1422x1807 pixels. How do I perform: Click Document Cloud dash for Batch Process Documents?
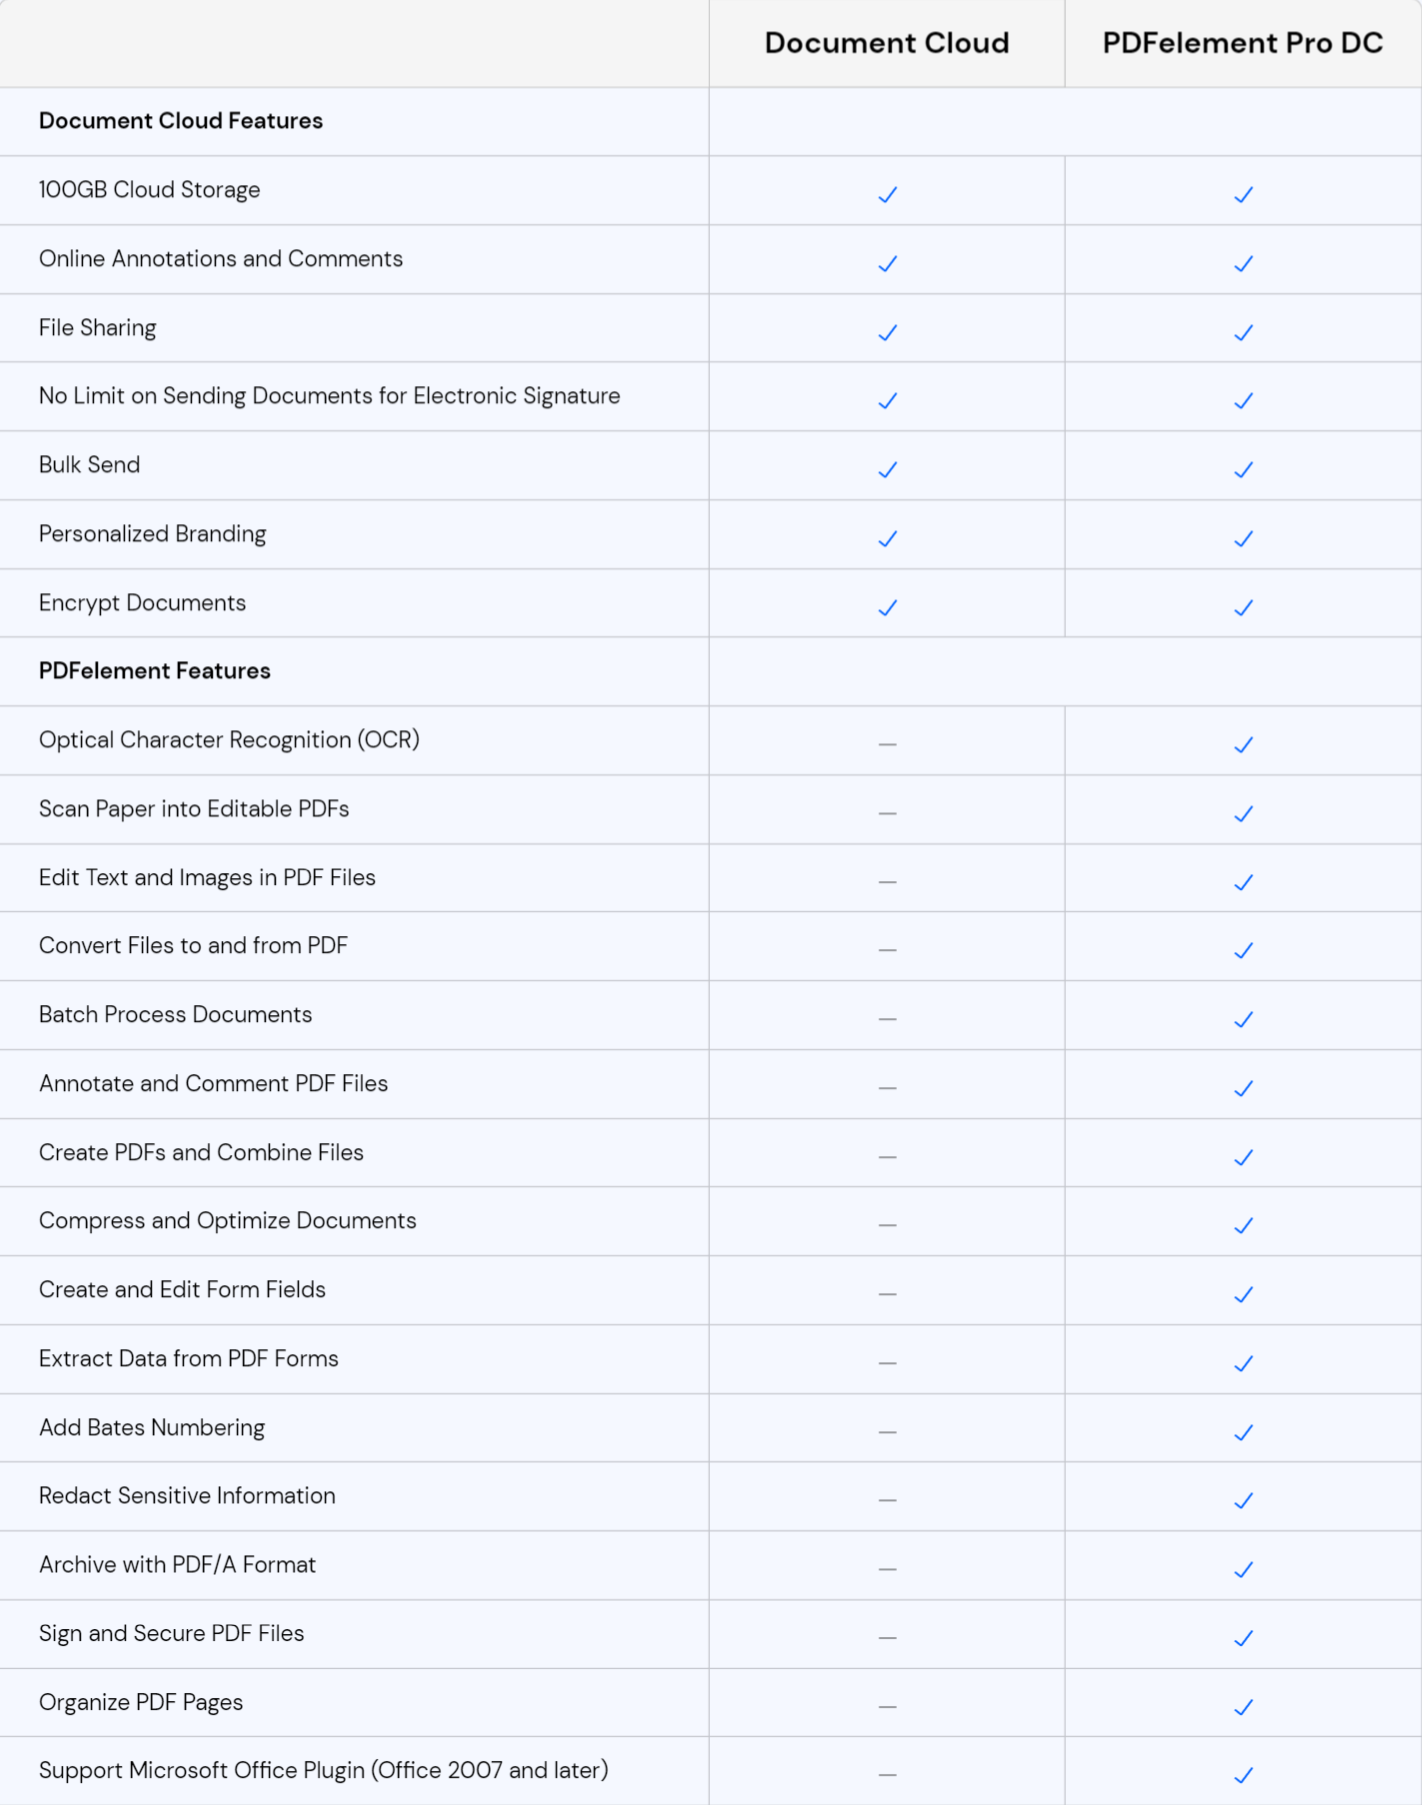[x=887, y=1019]
